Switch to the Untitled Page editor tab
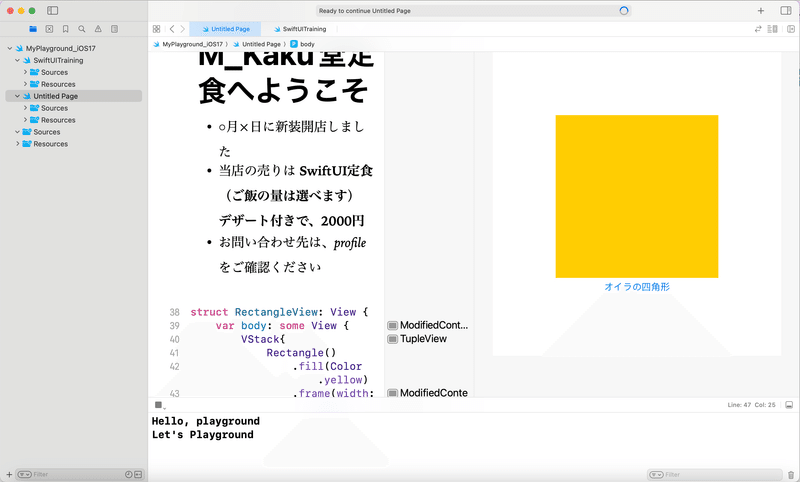The width and height of the screenshot is (800, 482). coord(225,29)
